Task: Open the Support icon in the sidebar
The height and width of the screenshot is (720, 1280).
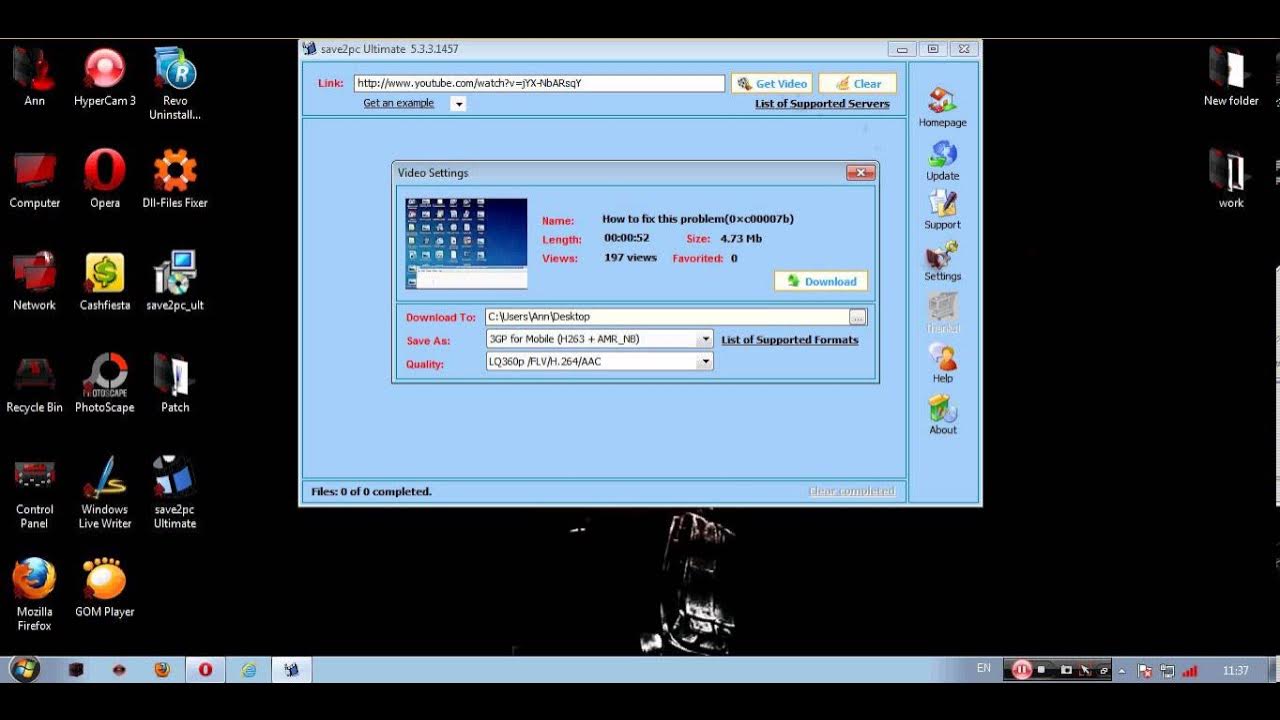Action: [942, 211]
